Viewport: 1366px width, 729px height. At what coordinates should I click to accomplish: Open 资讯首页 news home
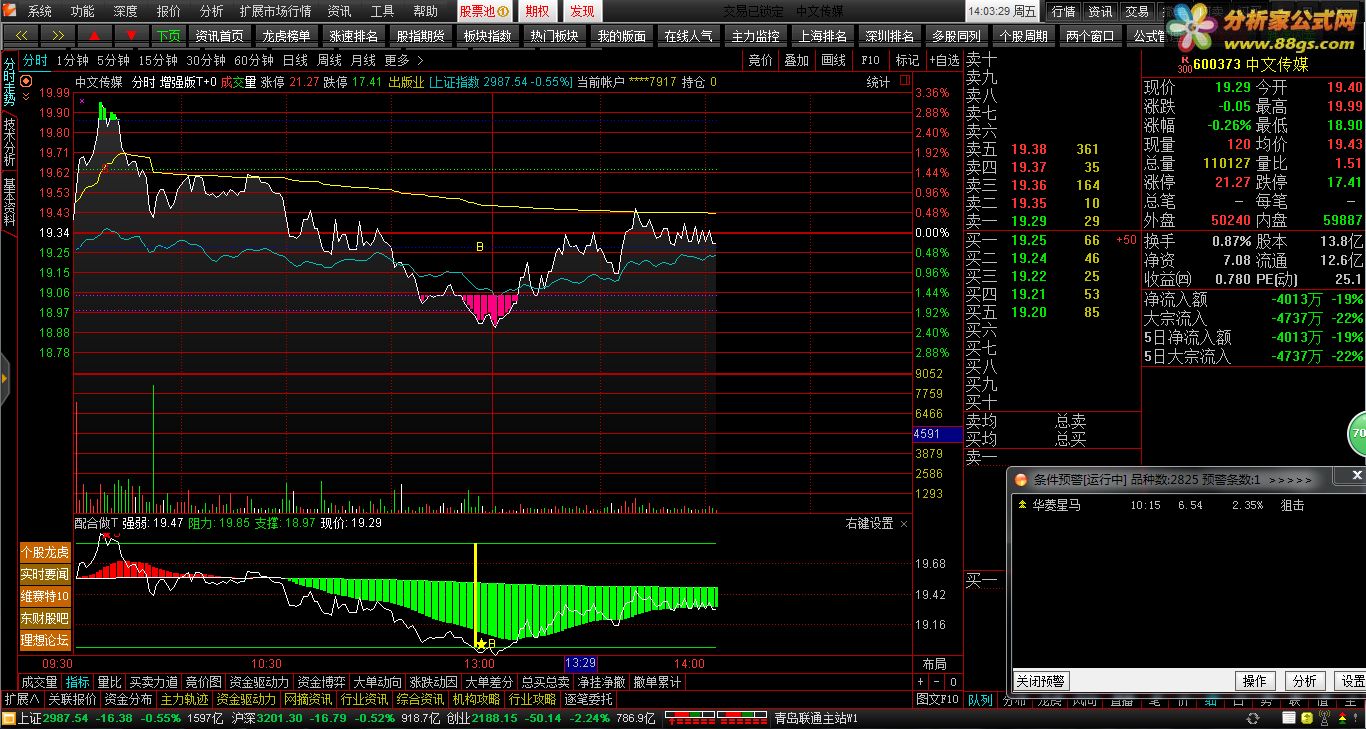[x=220, y=35]
